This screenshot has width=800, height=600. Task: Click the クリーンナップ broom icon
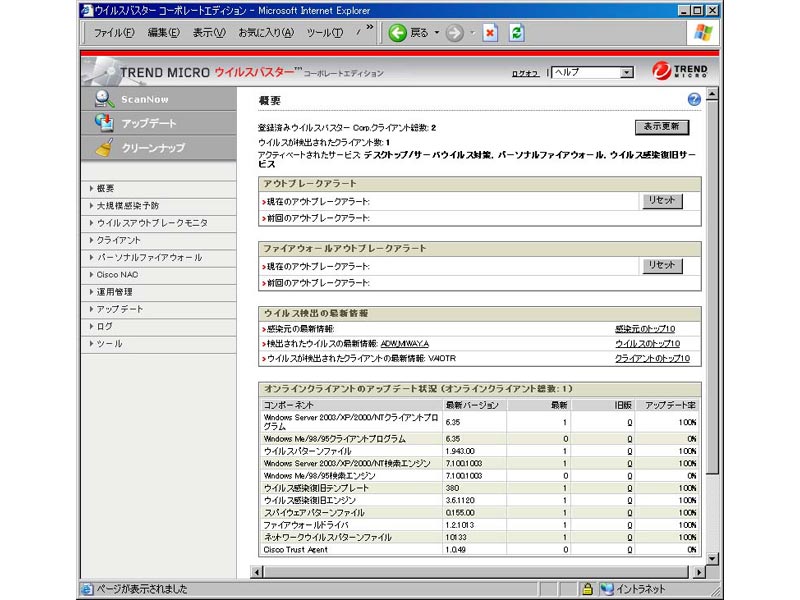(104, 147)
